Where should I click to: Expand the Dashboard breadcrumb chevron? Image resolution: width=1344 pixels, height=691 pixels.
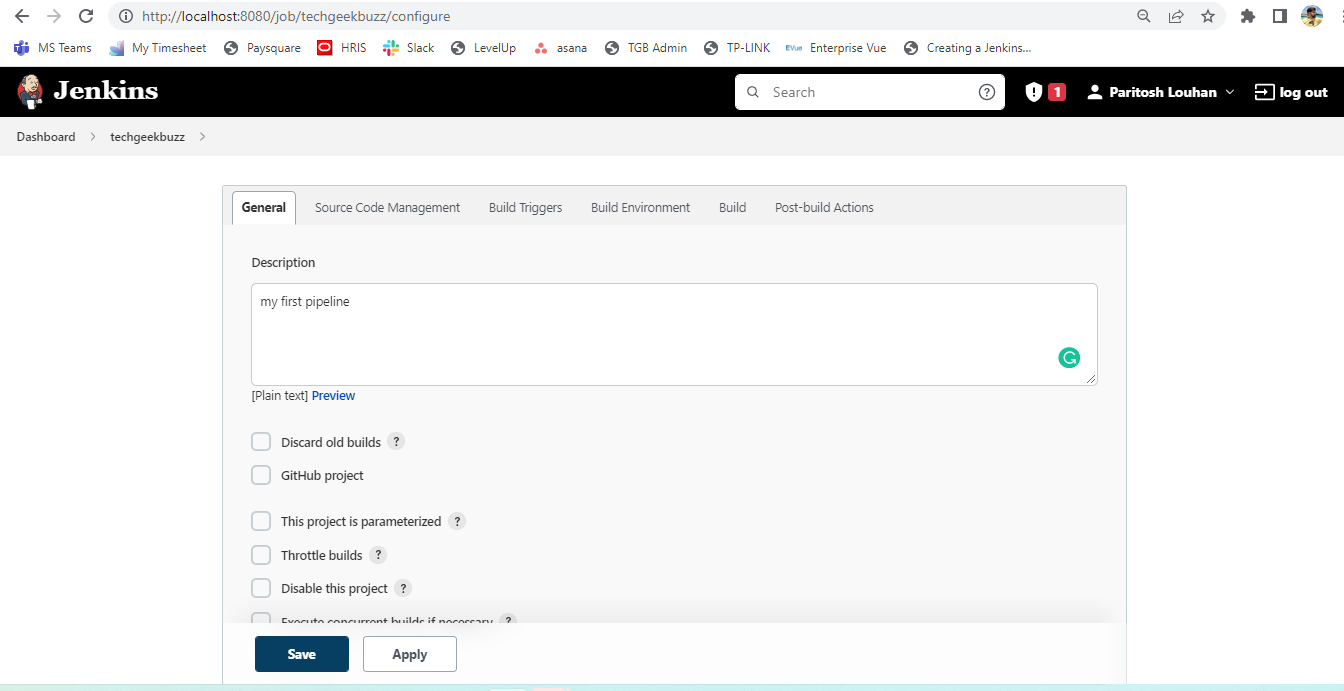pyautogui.click(x=92, y=137)
